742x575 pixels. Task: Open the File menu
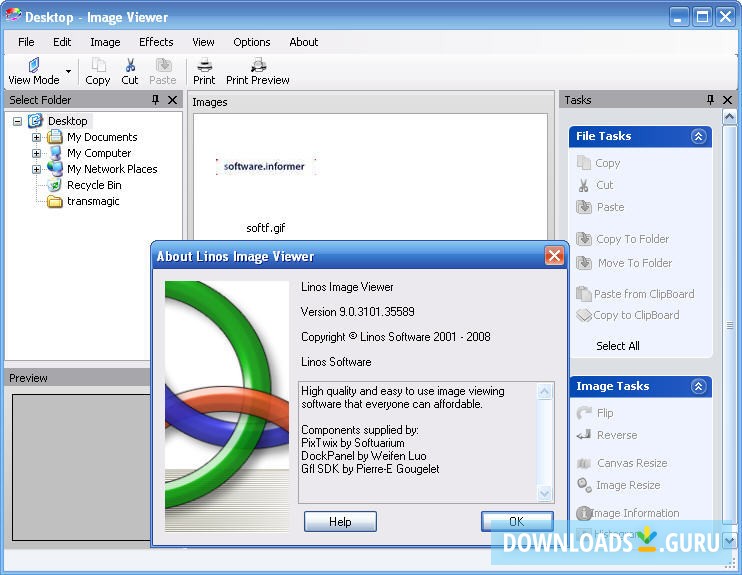26,42
